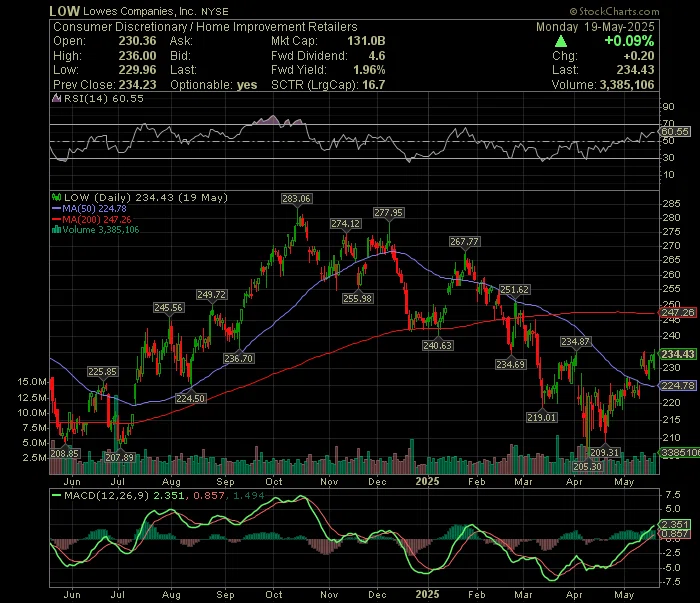Click the 2025 label on the price axis
Screen dimensions: 700x603
pyautogui.click(x=427, y=481)
